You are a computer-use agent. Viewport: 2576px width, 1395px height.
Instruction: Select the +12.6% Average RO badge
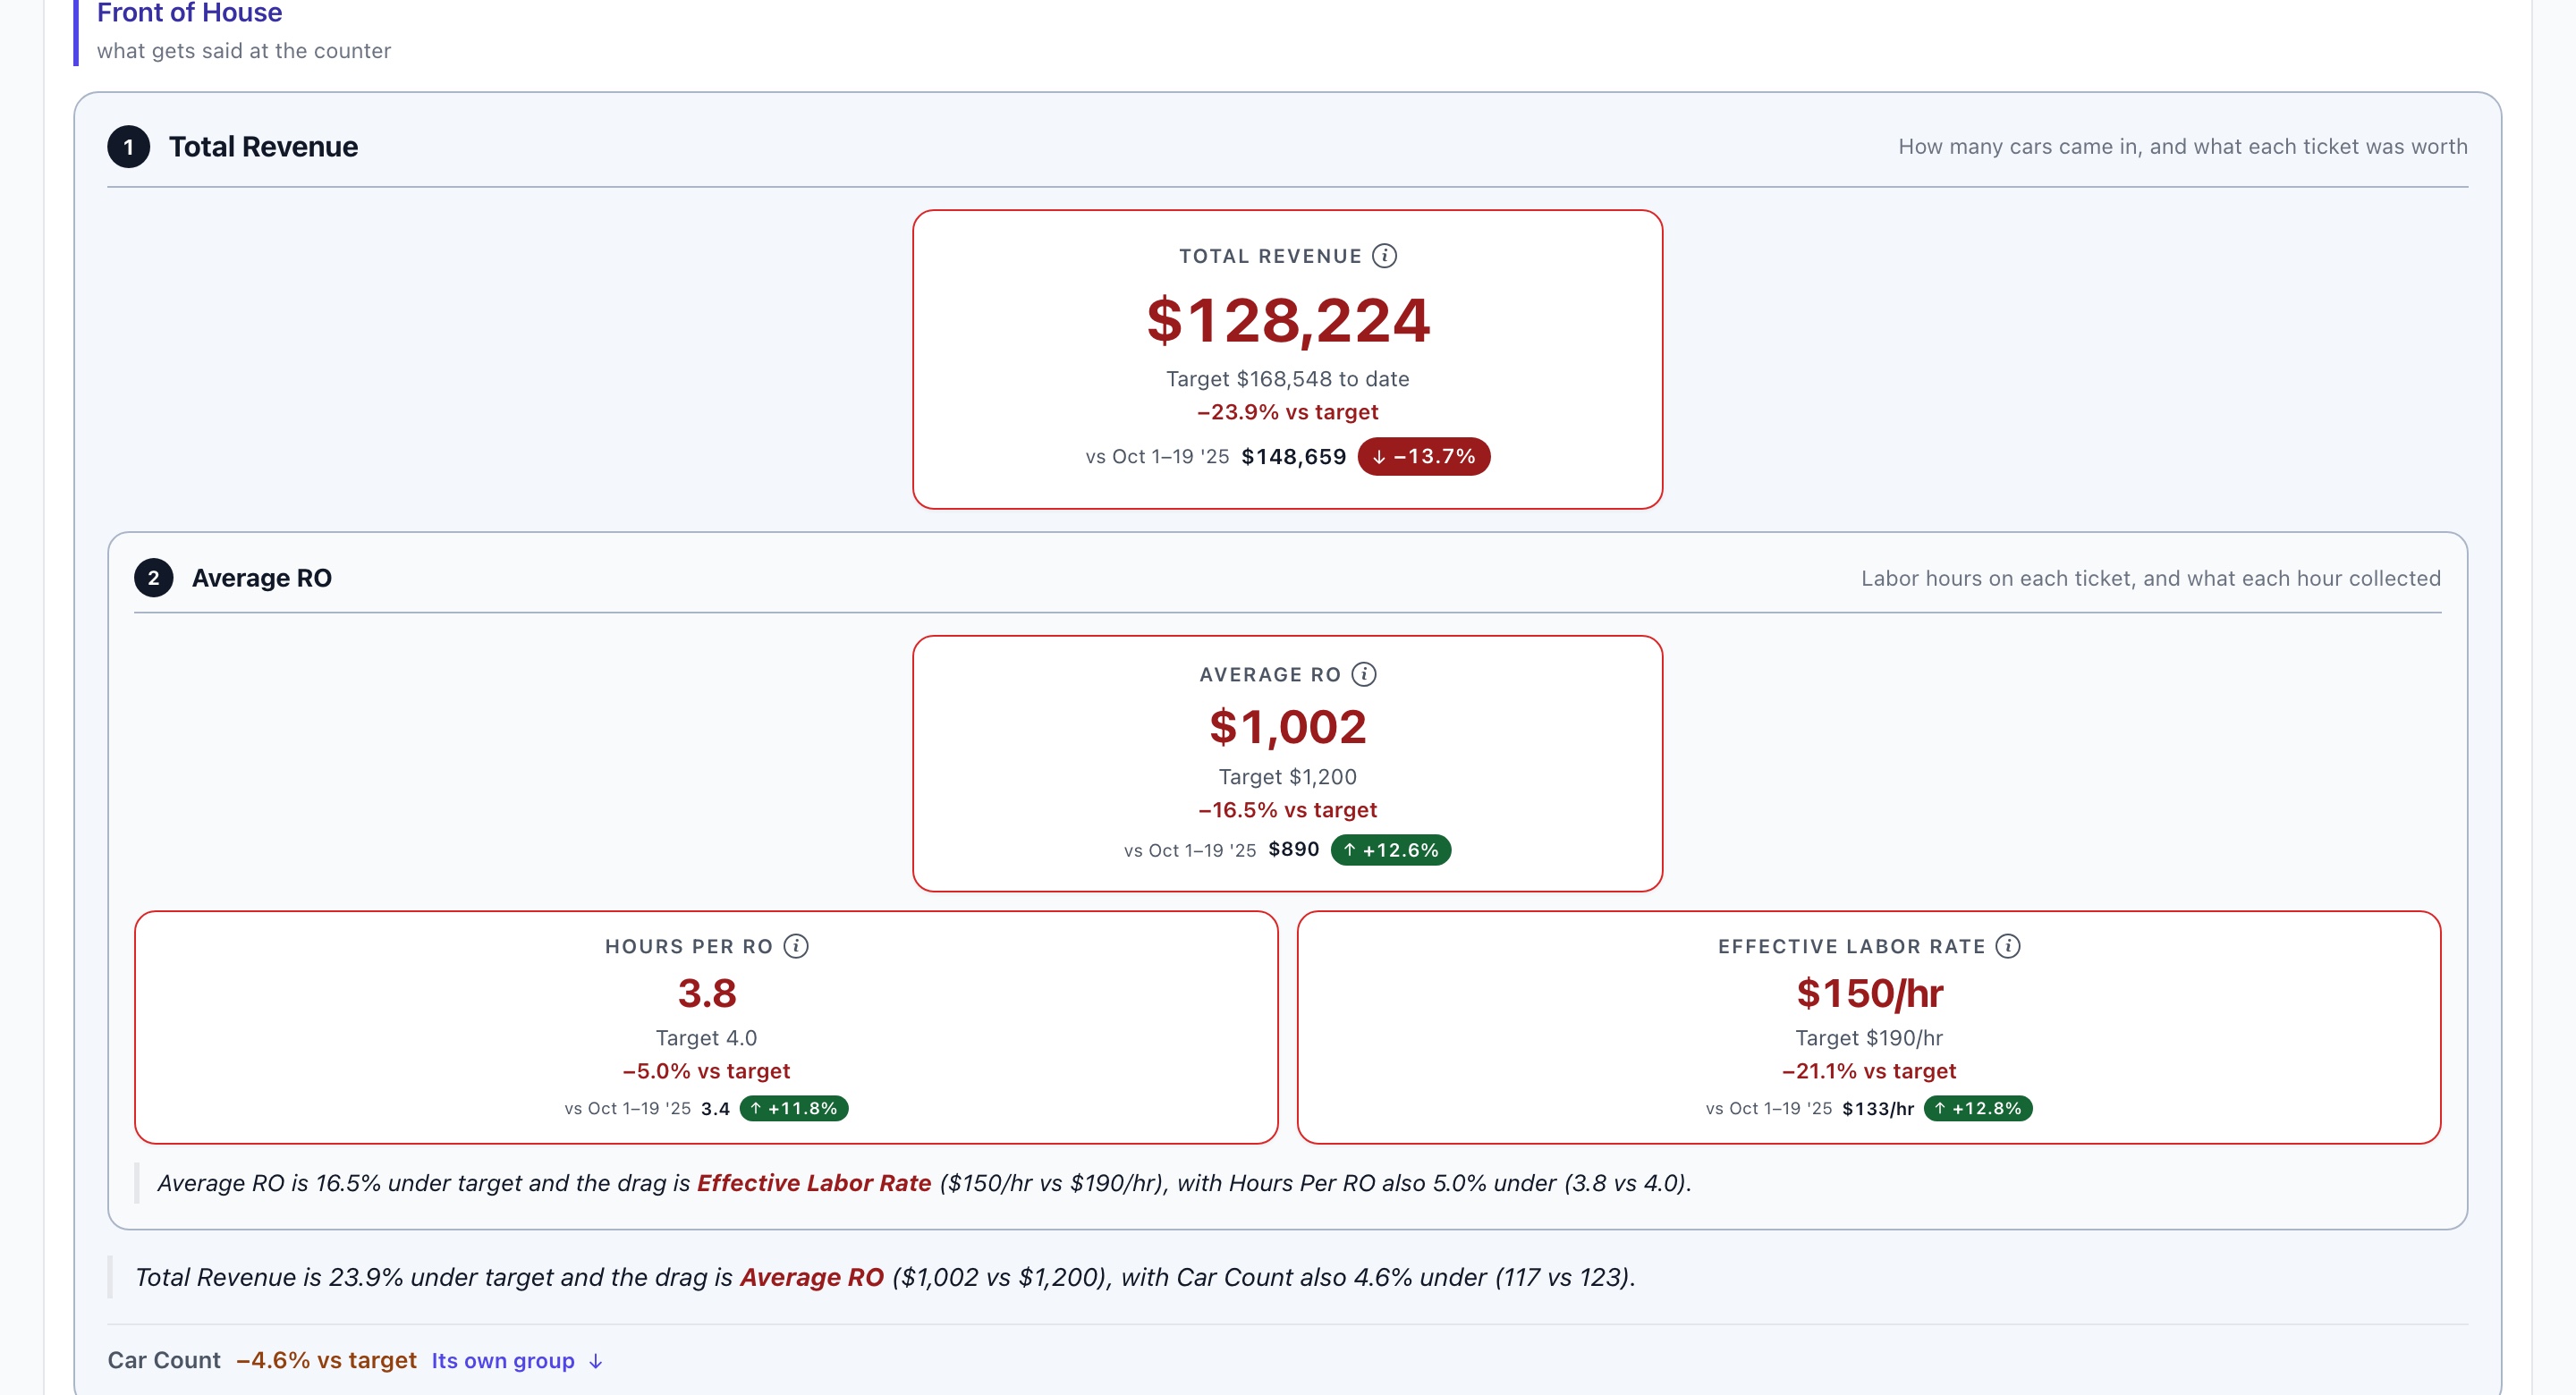1391,850
